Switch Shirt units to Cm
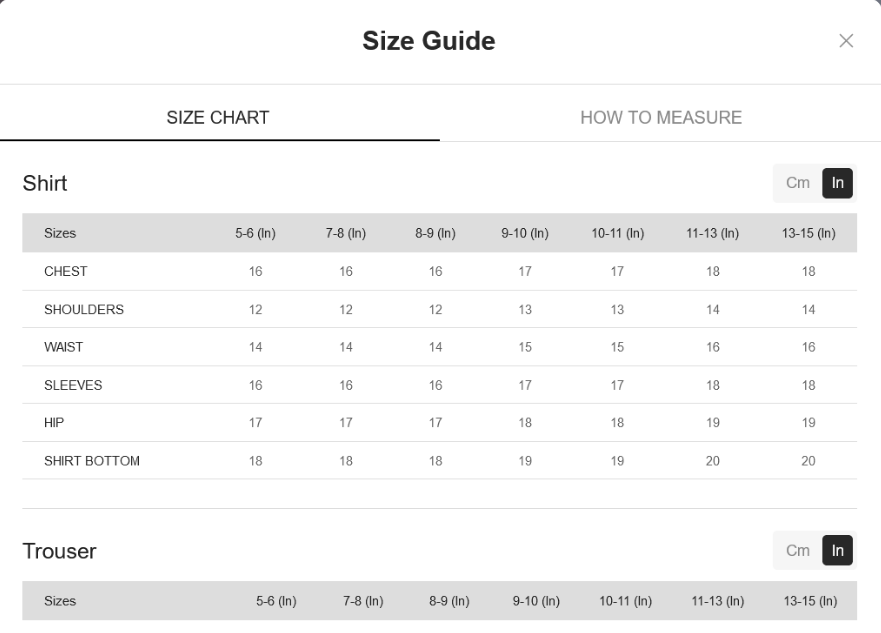Image resolution: width=881 pixels, height=633 pixels. click(797, 183)
